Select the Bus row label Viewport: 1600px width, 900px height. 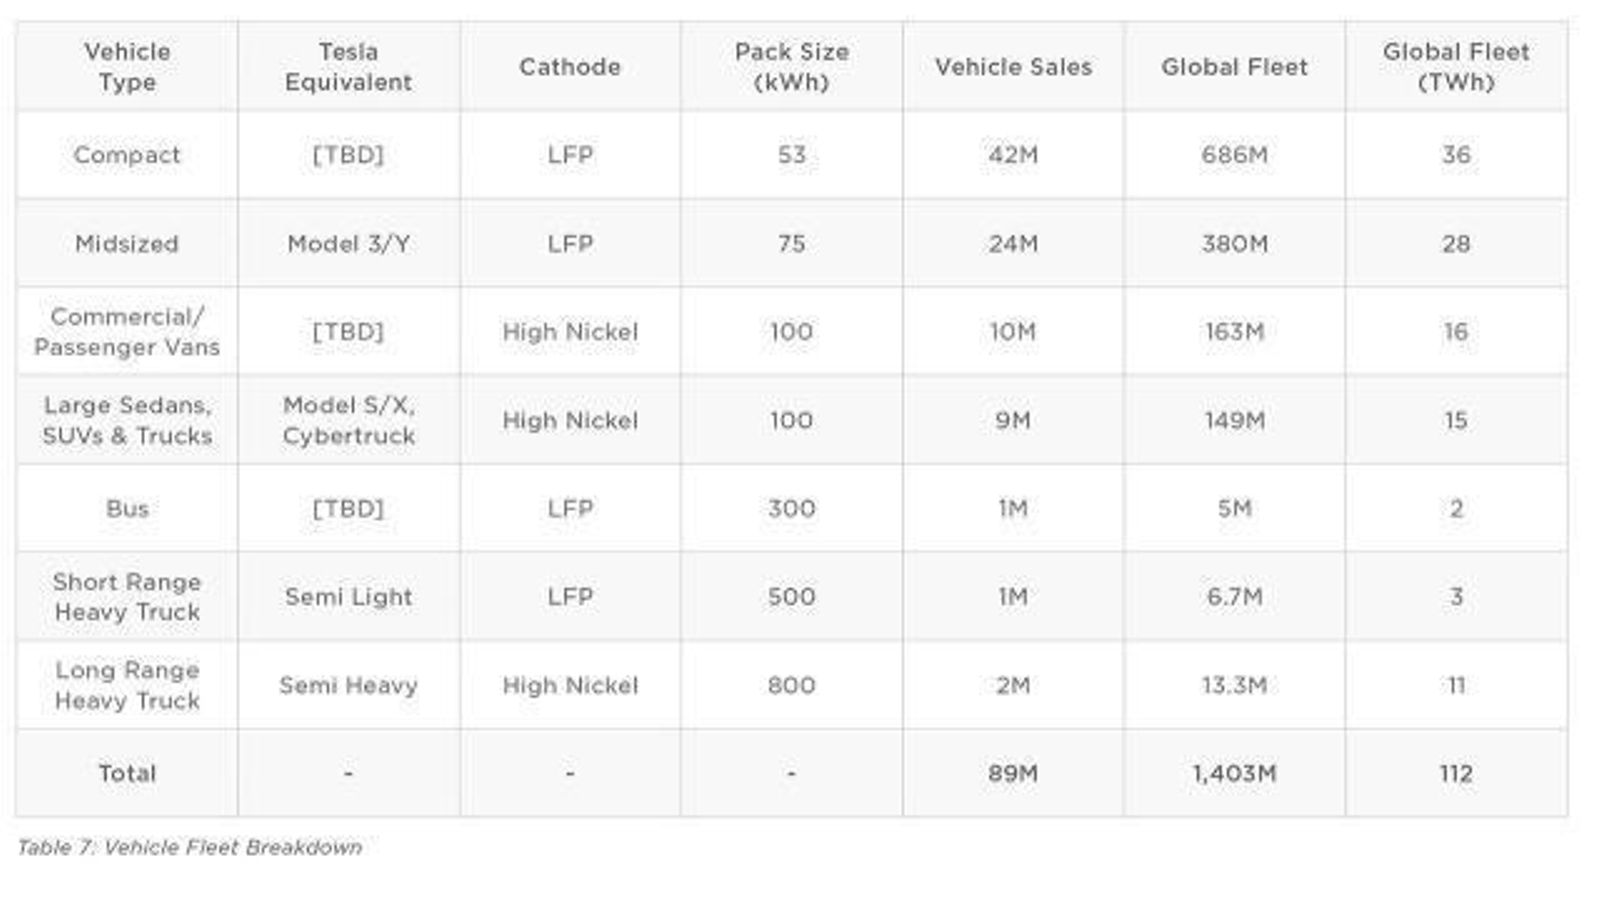(127, 509)
